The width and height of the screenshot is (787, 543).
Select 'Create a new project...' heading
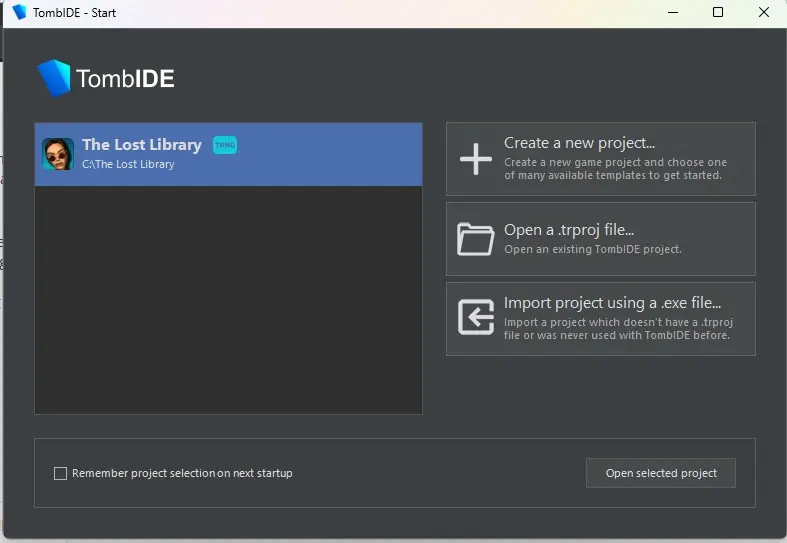click(x=579, y=143)
